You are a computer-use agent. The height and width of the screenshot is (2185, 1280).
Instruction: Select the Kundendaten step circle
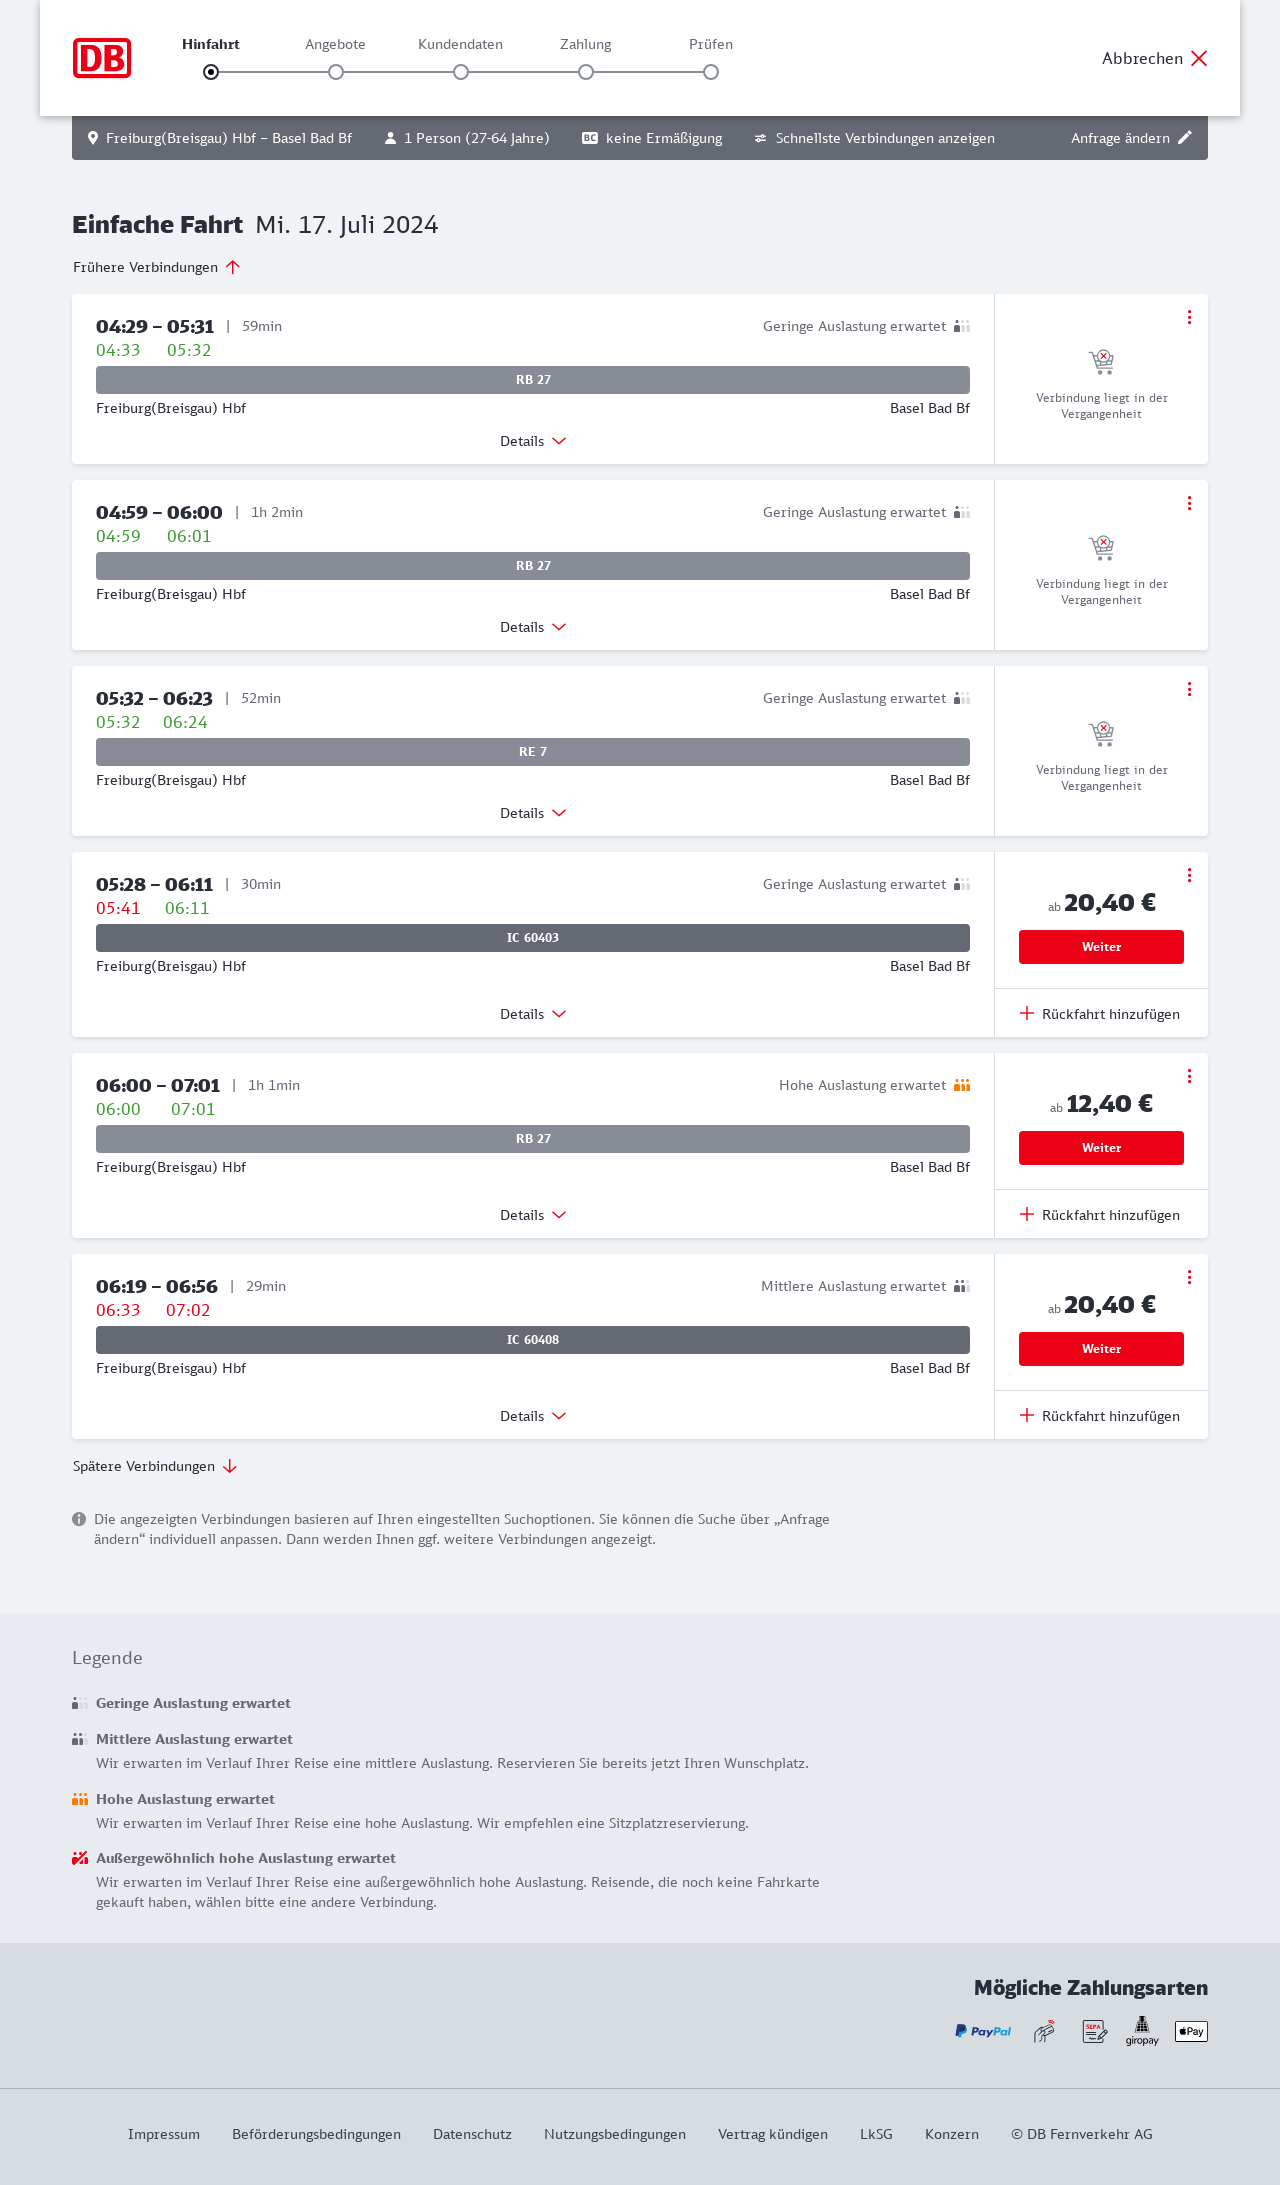(x=461, y=72)
